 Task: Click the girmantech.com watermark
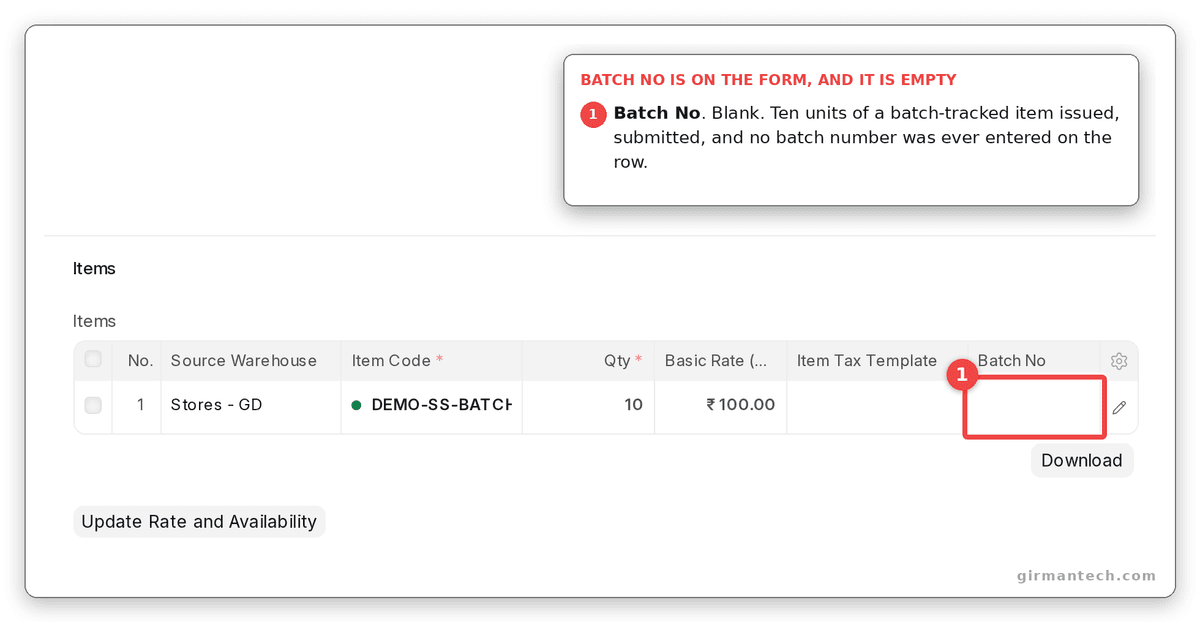[x=1085, y=575]
